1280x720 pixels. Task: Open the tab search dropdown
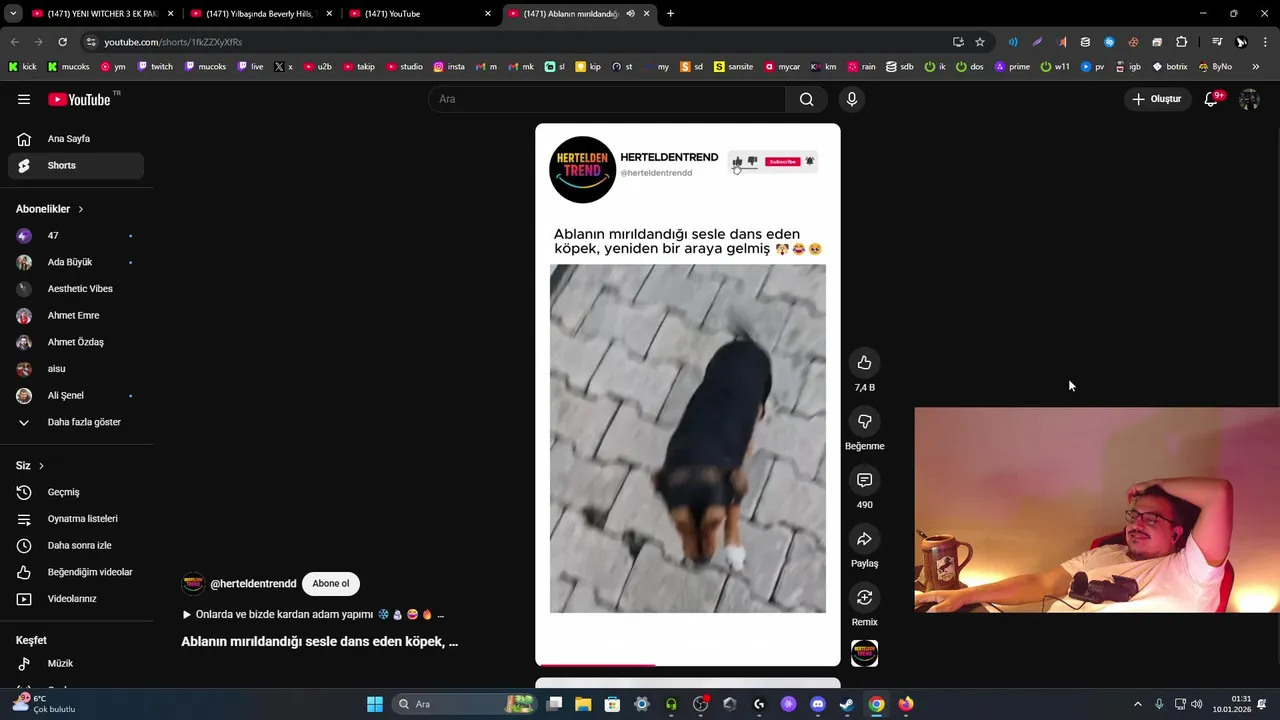pos(13,14)
